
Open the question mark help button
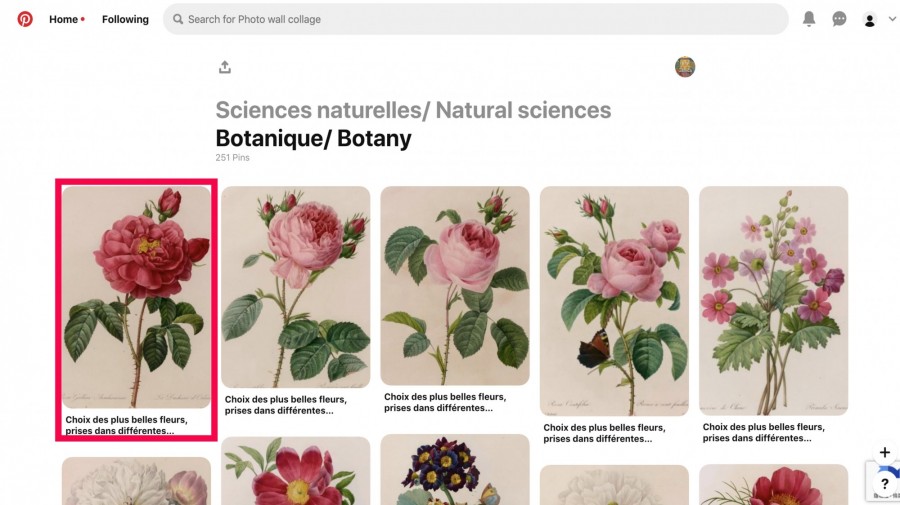(x=885, y=484)
